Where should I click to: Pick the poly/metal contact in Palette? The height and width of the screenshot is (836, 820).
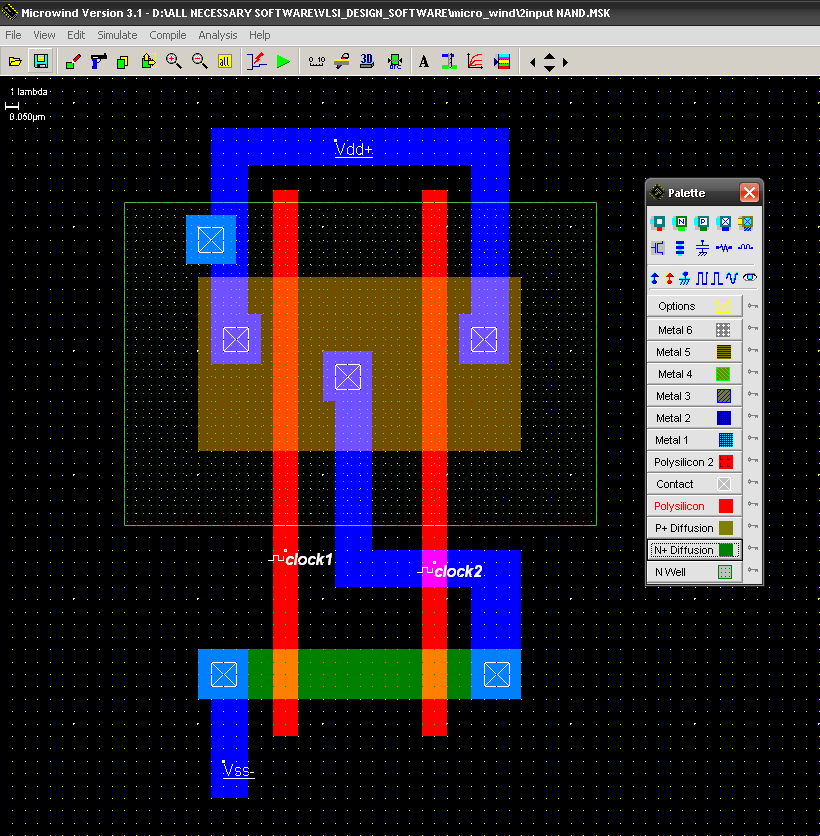658,223
